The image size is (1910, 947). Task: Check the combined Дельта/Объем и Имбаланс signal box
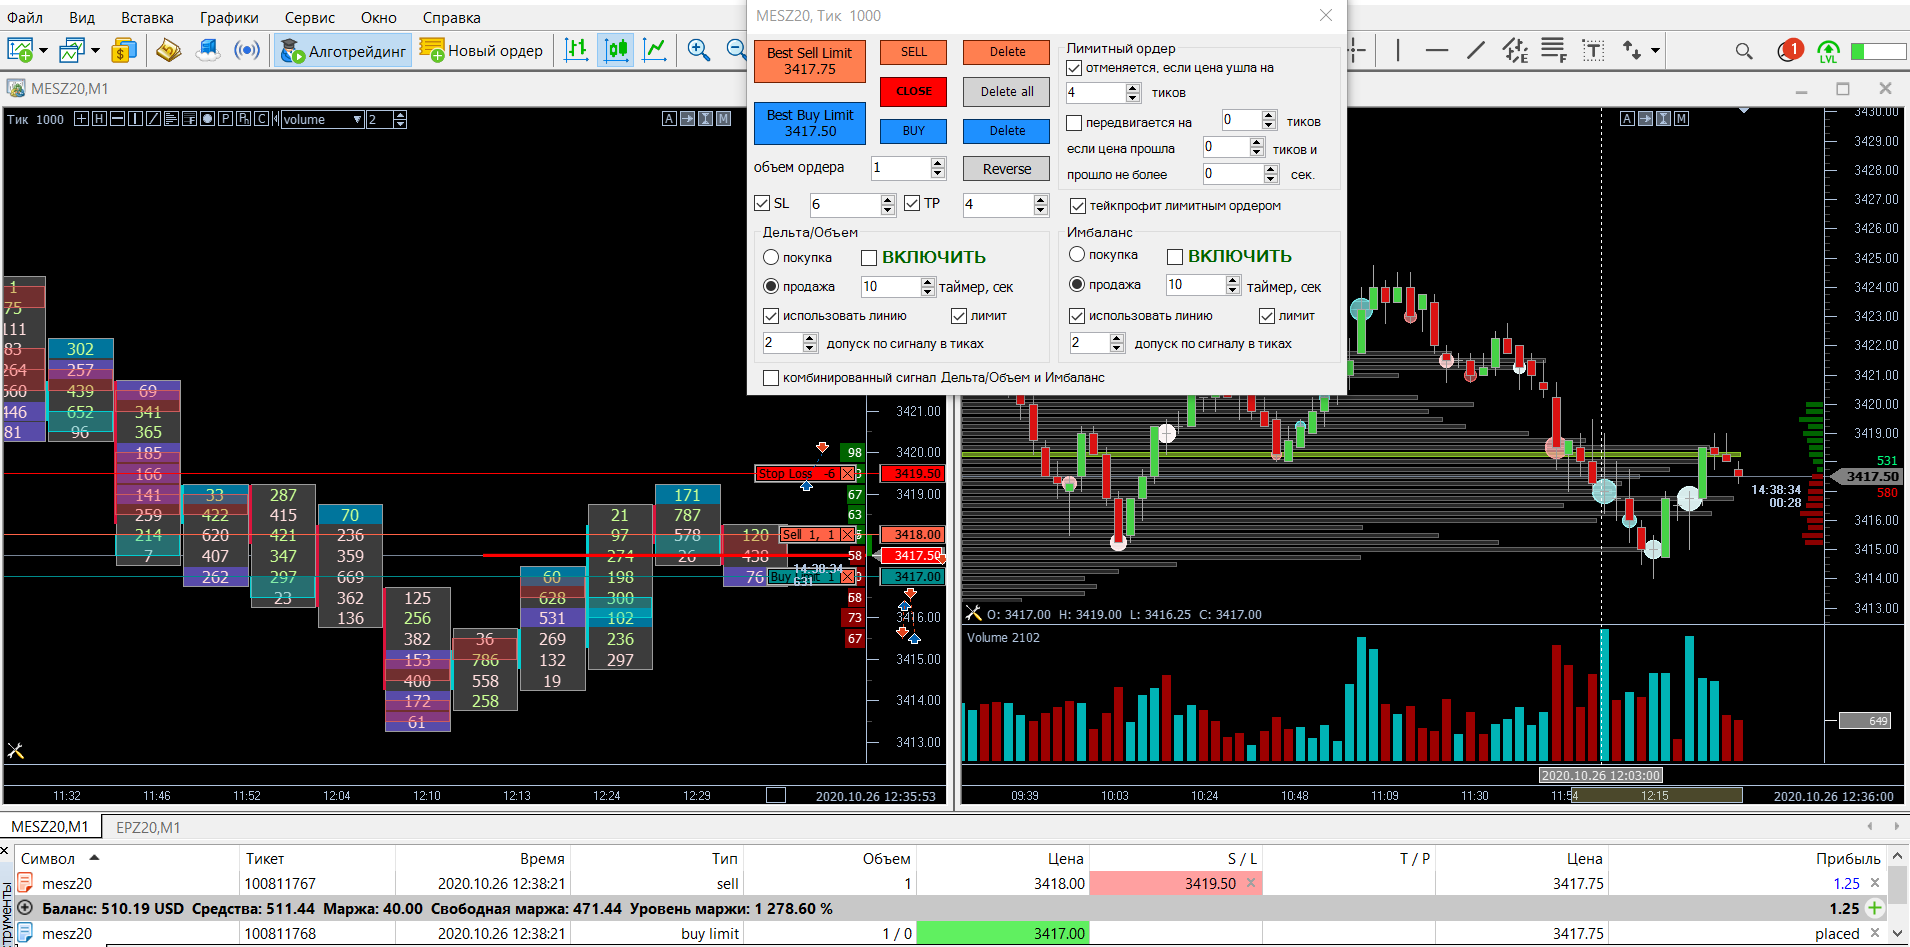coord(771,378)
